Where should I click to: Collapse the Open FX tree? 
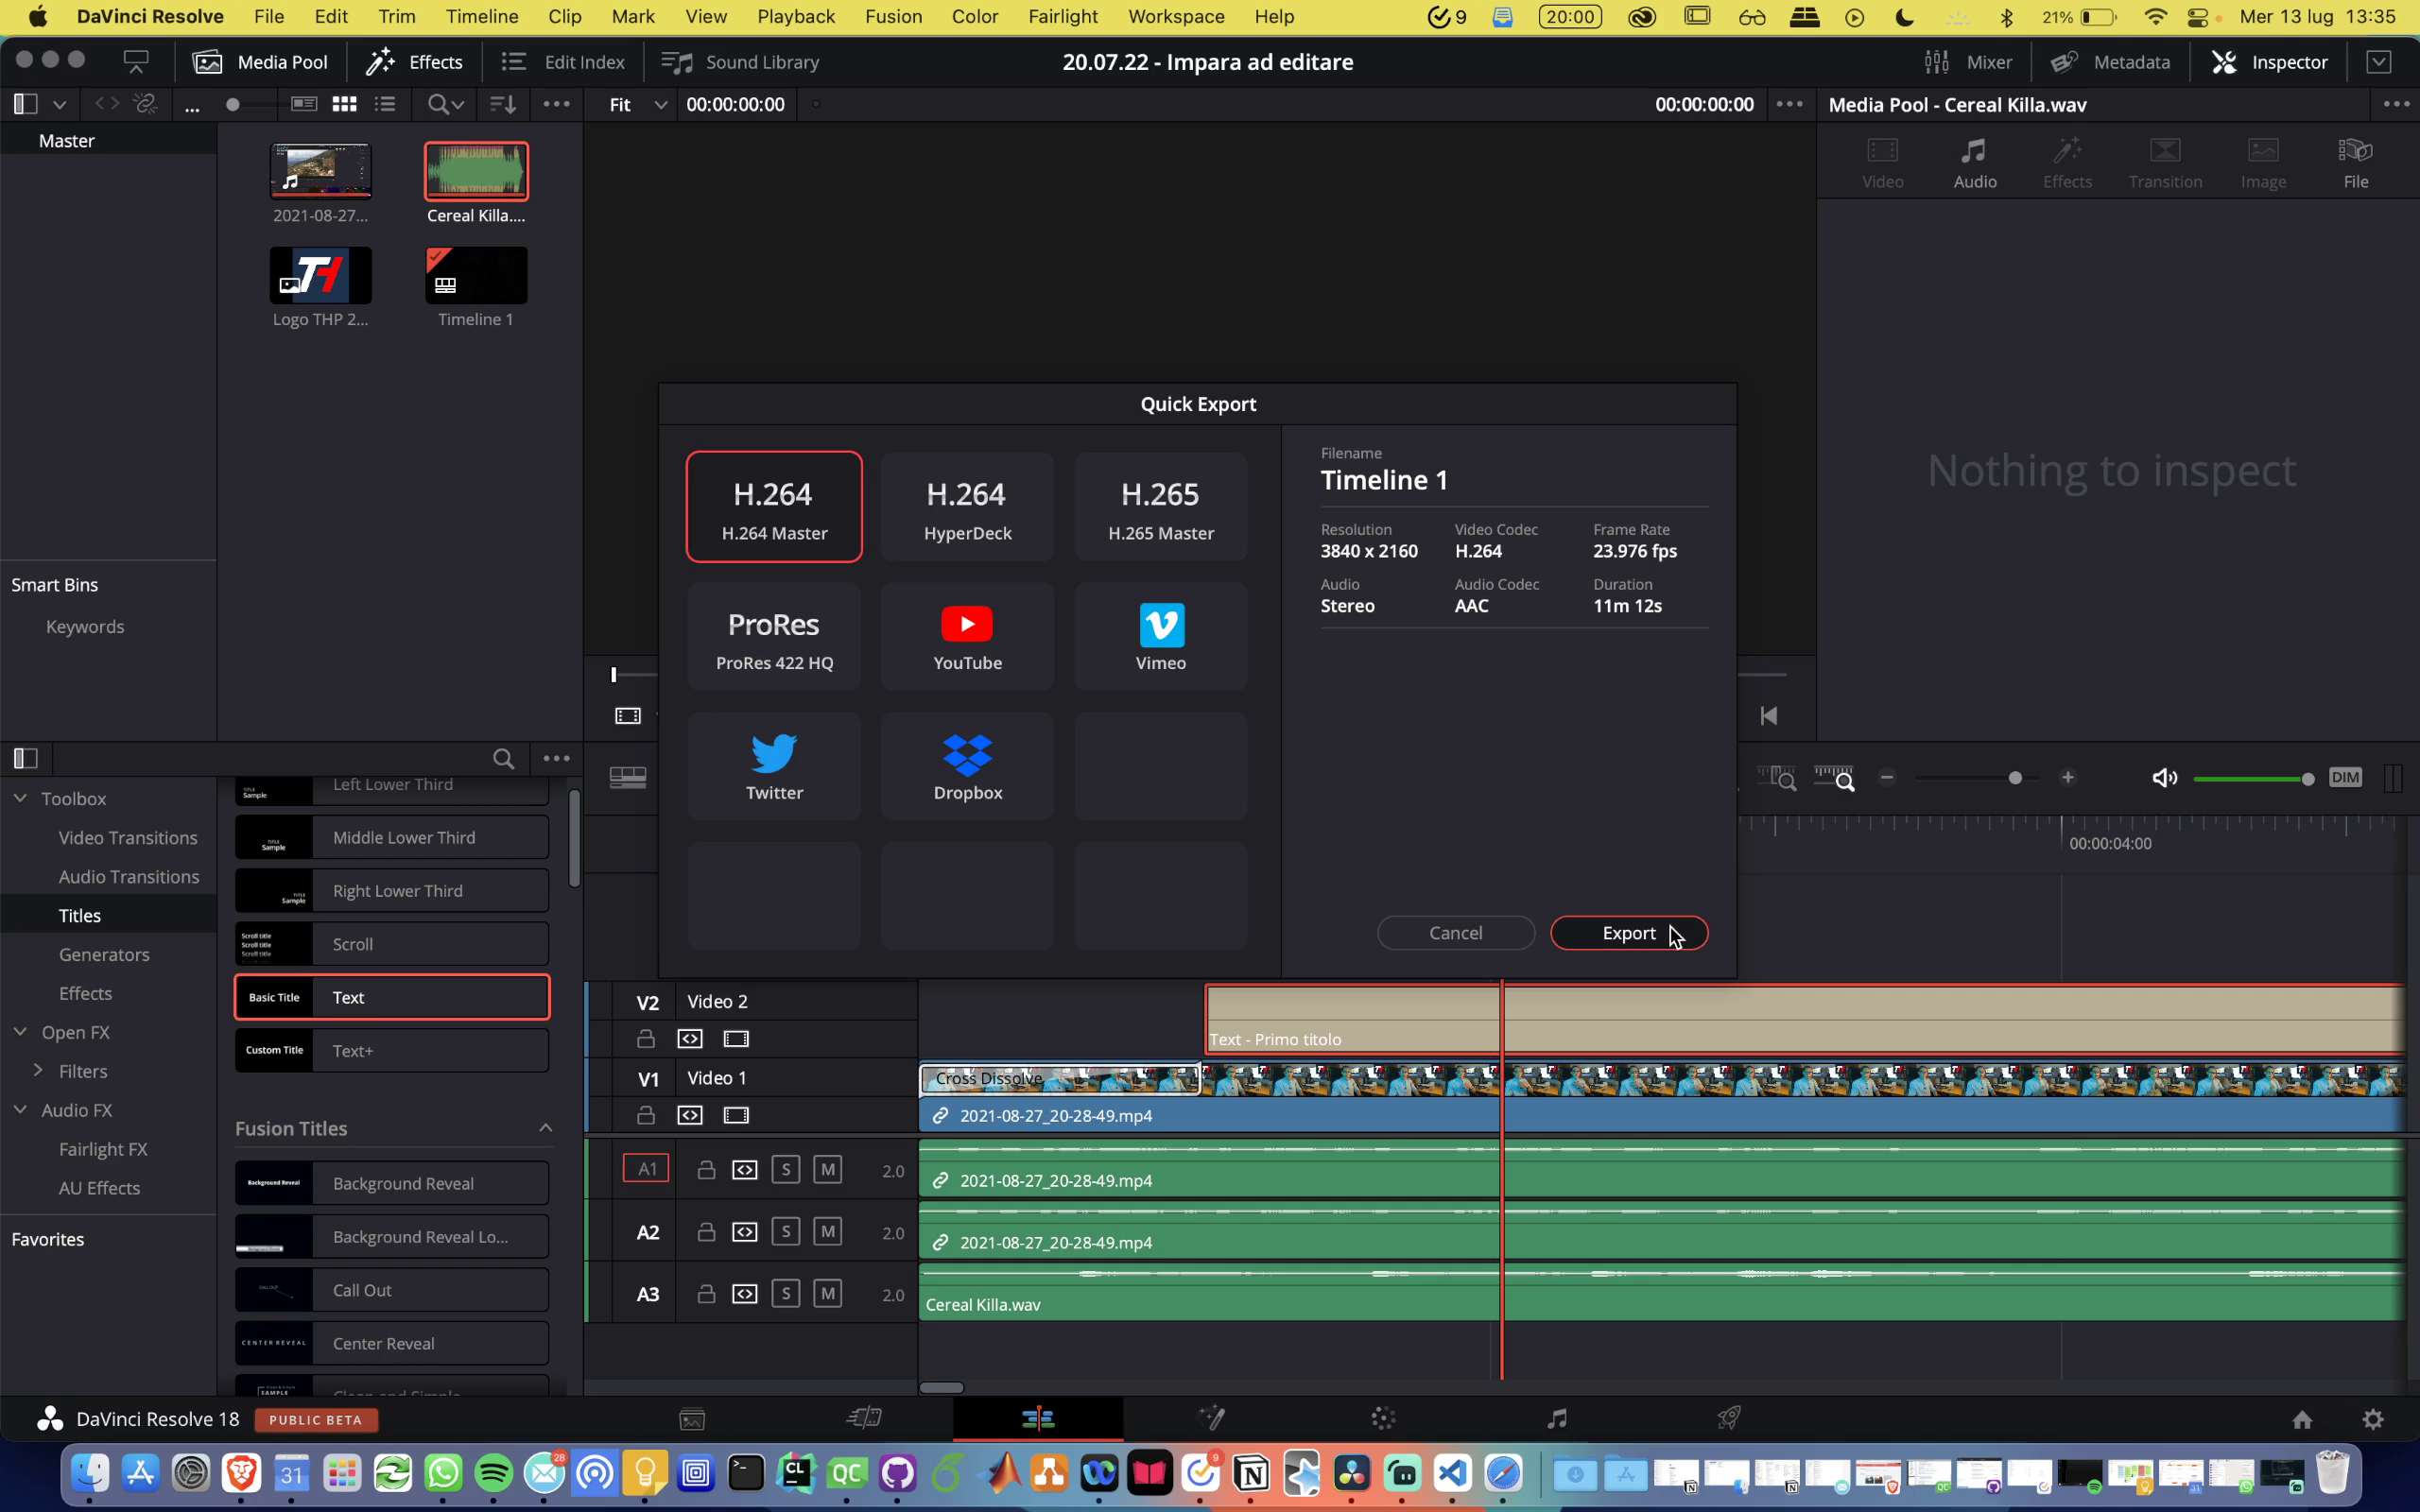pyautogui.click(x=20, y=1031)
